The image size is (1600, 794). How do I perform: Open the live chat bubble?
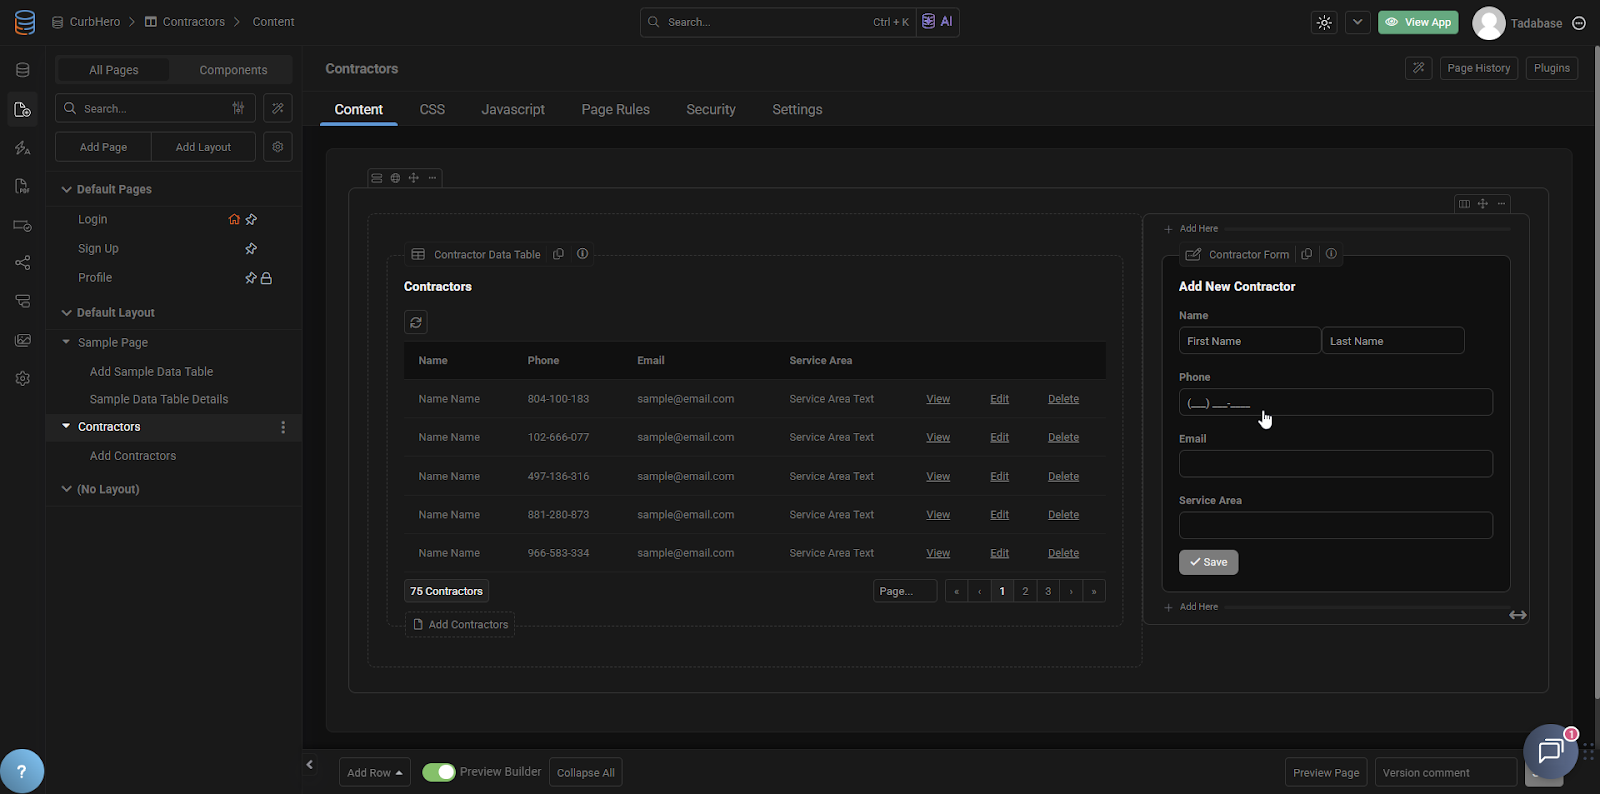1549,751
